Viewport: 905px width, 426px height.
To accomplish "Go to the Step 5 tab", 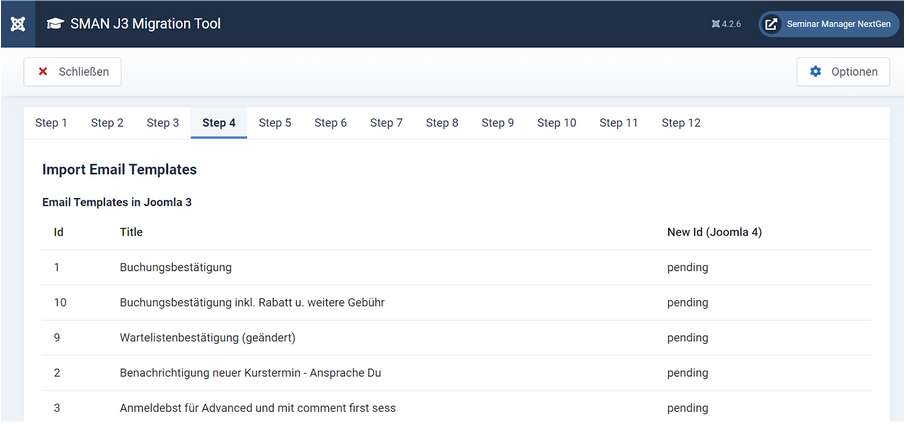I will (x=275, y=123).
